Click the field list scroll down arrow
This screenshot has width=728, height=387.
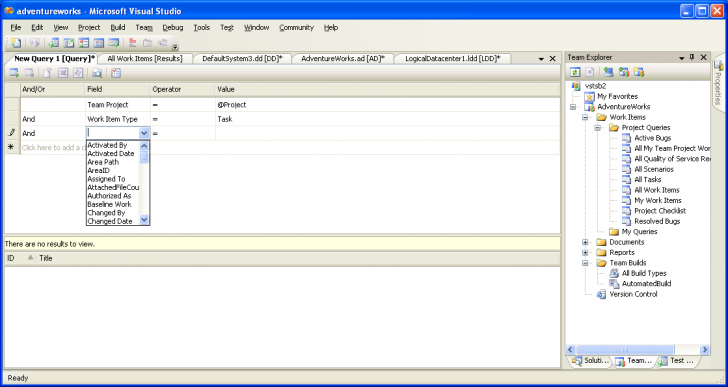click(144, 220)
